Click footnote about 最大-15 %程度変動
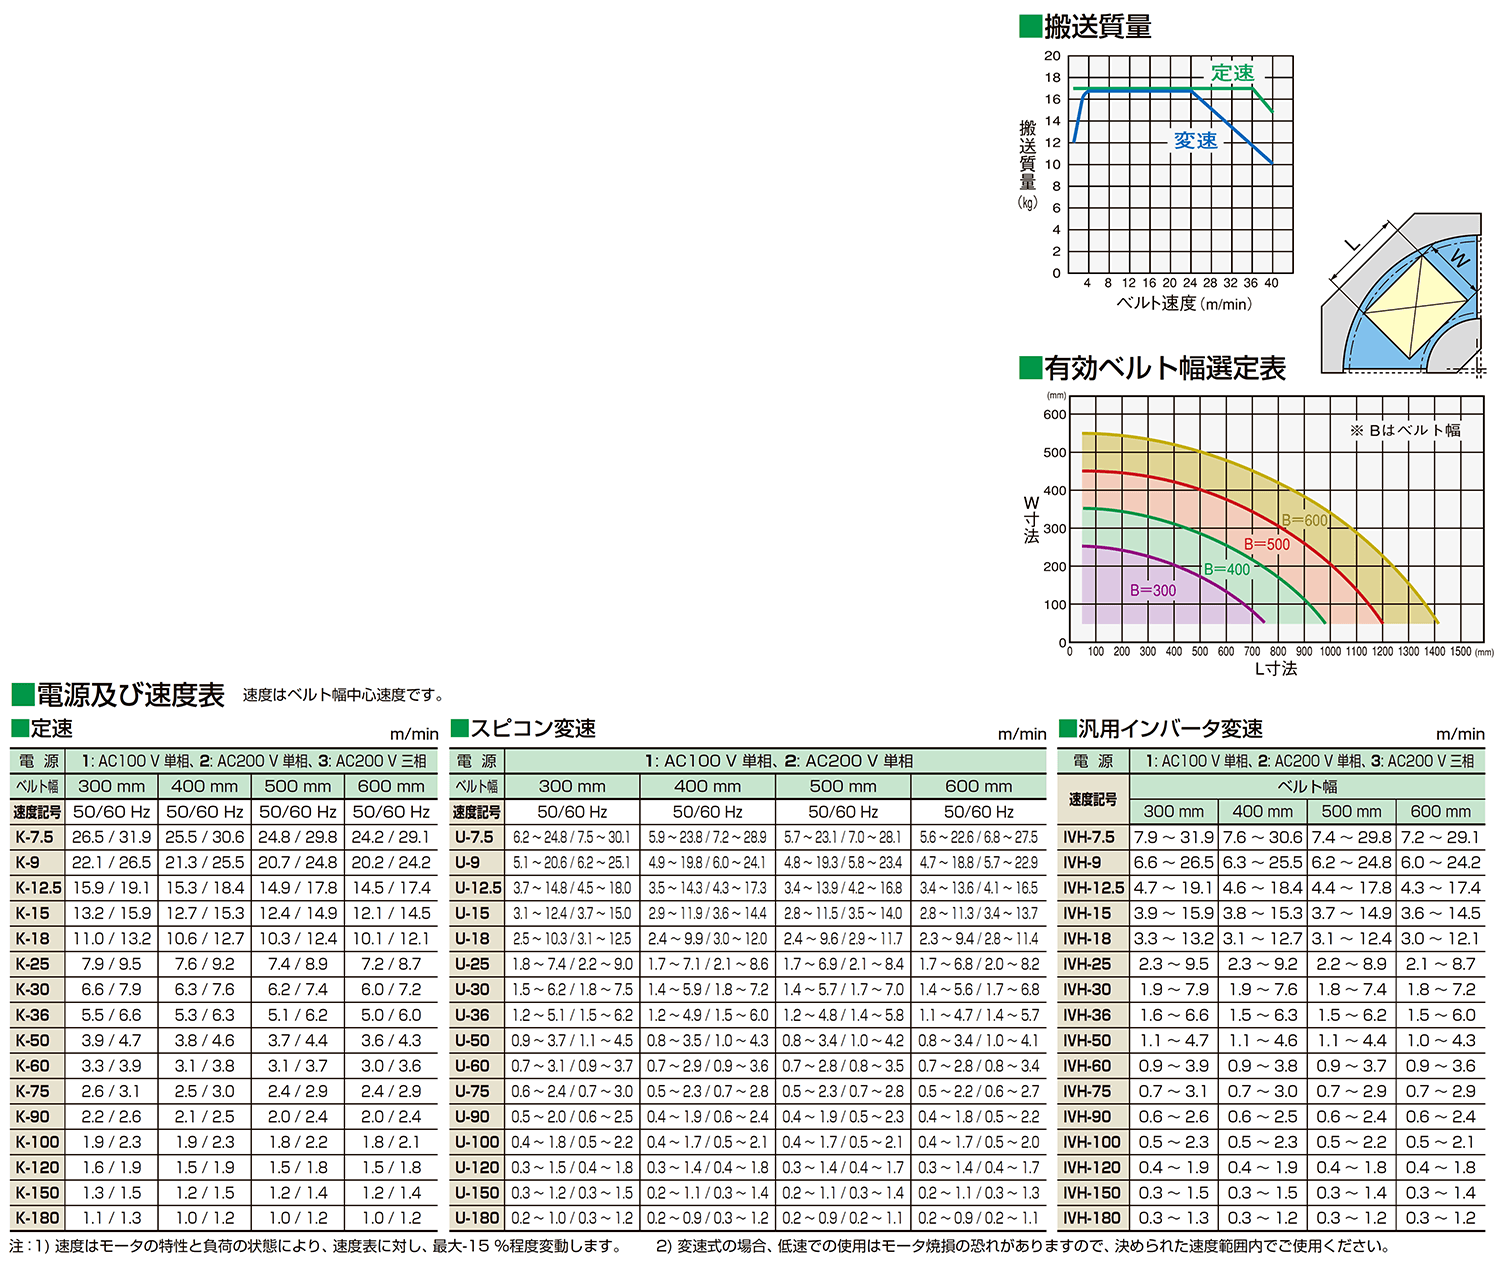The width and height of the screenshot is (1500, 1267). click(x=316, y=1246)
